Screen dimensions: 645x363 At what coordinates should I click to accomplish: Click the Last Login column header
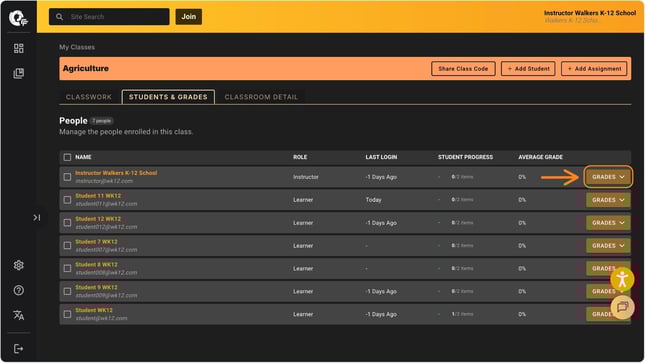(381, 157)
